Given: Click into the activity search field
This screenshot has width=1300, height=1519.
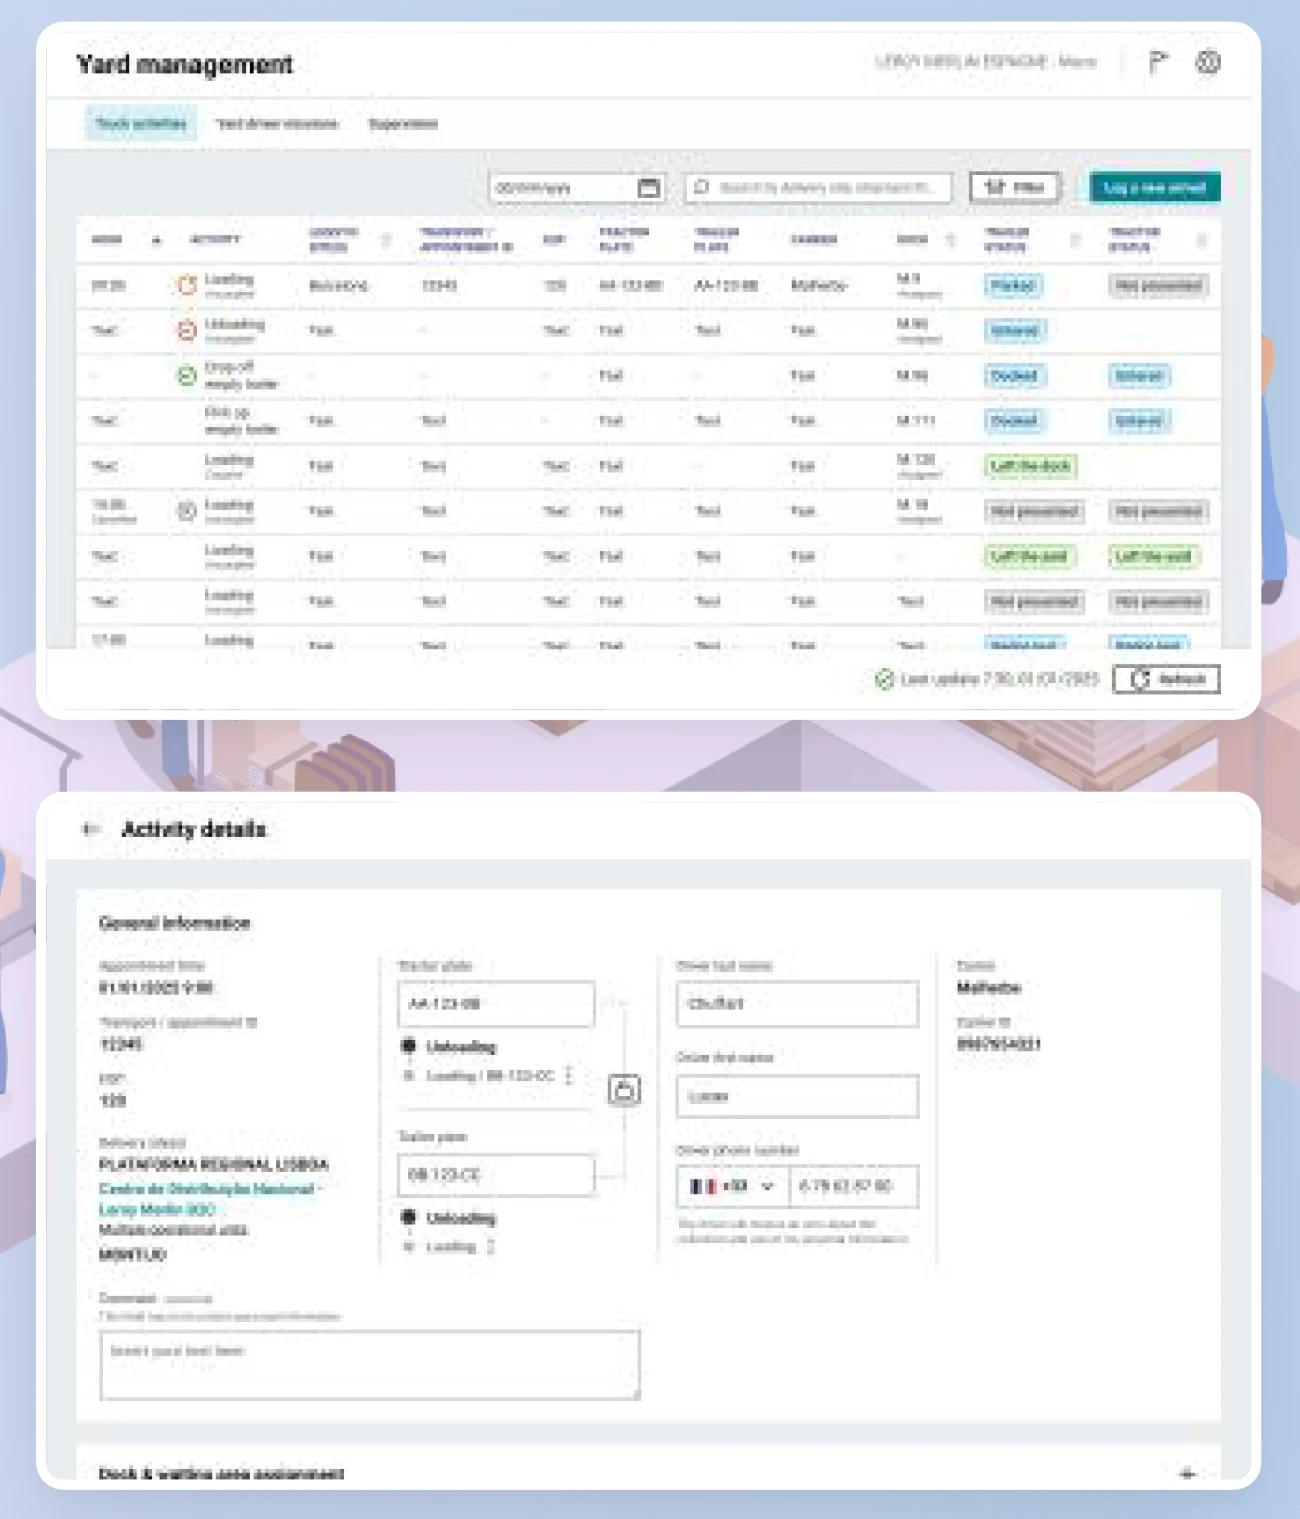Looking at the screenshot, I should click(818, 187).
